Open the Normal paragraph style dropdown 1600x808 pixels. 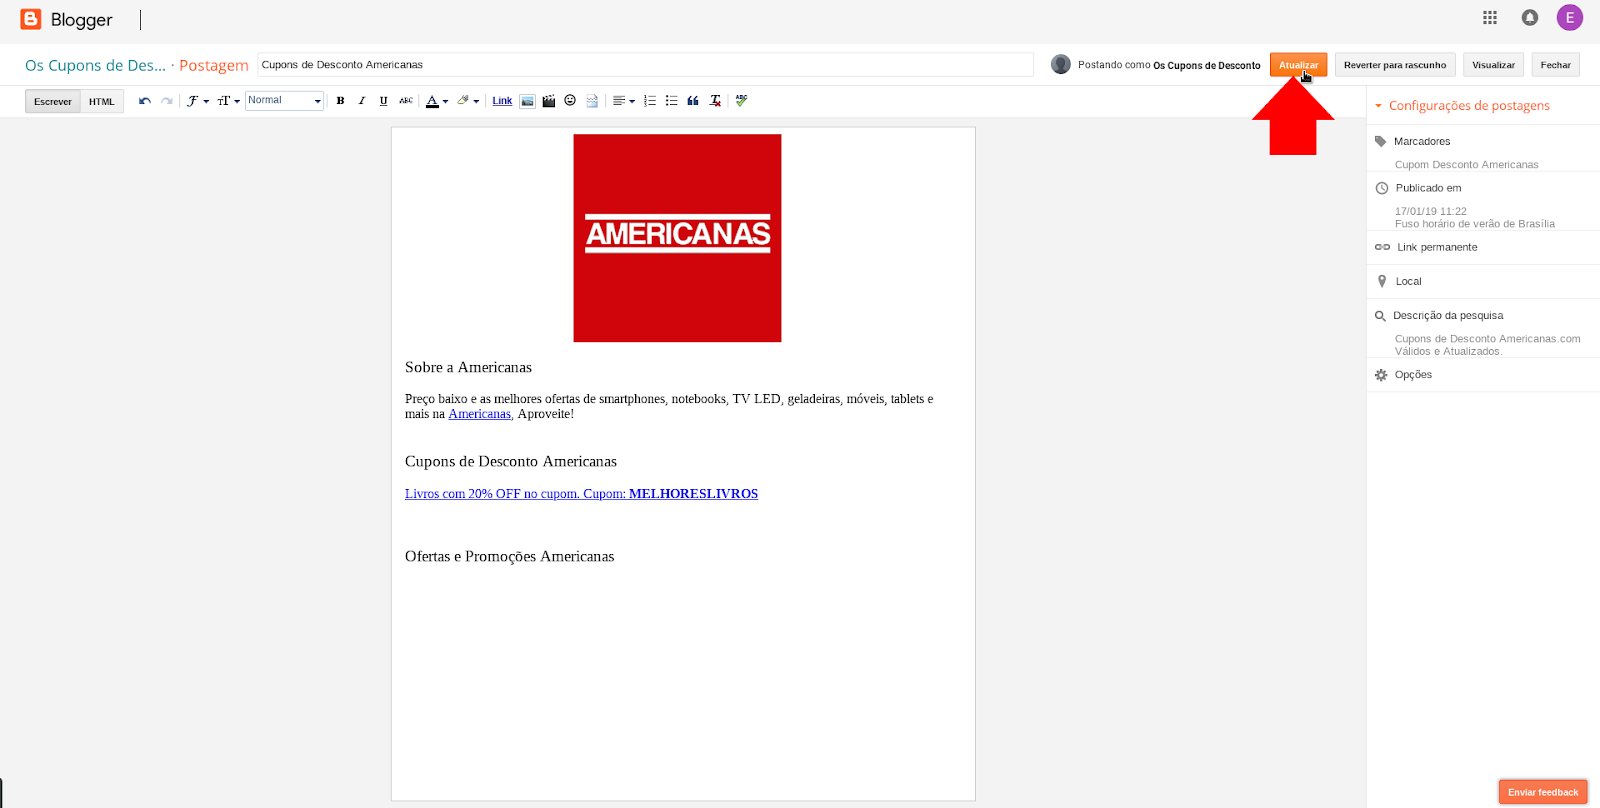pyautogui.click(x=284, y=100)
